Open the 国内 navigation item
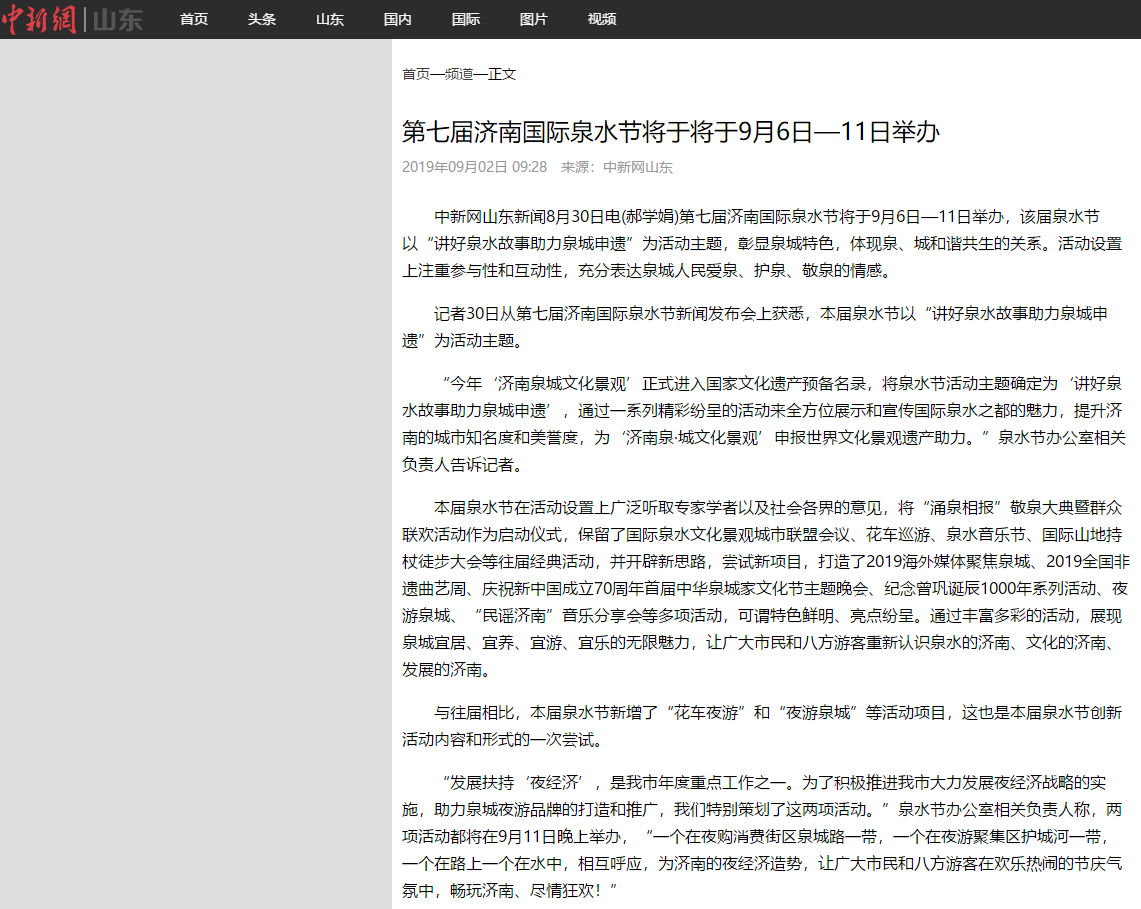Viewport: 1141px width, 909px height. tap(397, 20)
